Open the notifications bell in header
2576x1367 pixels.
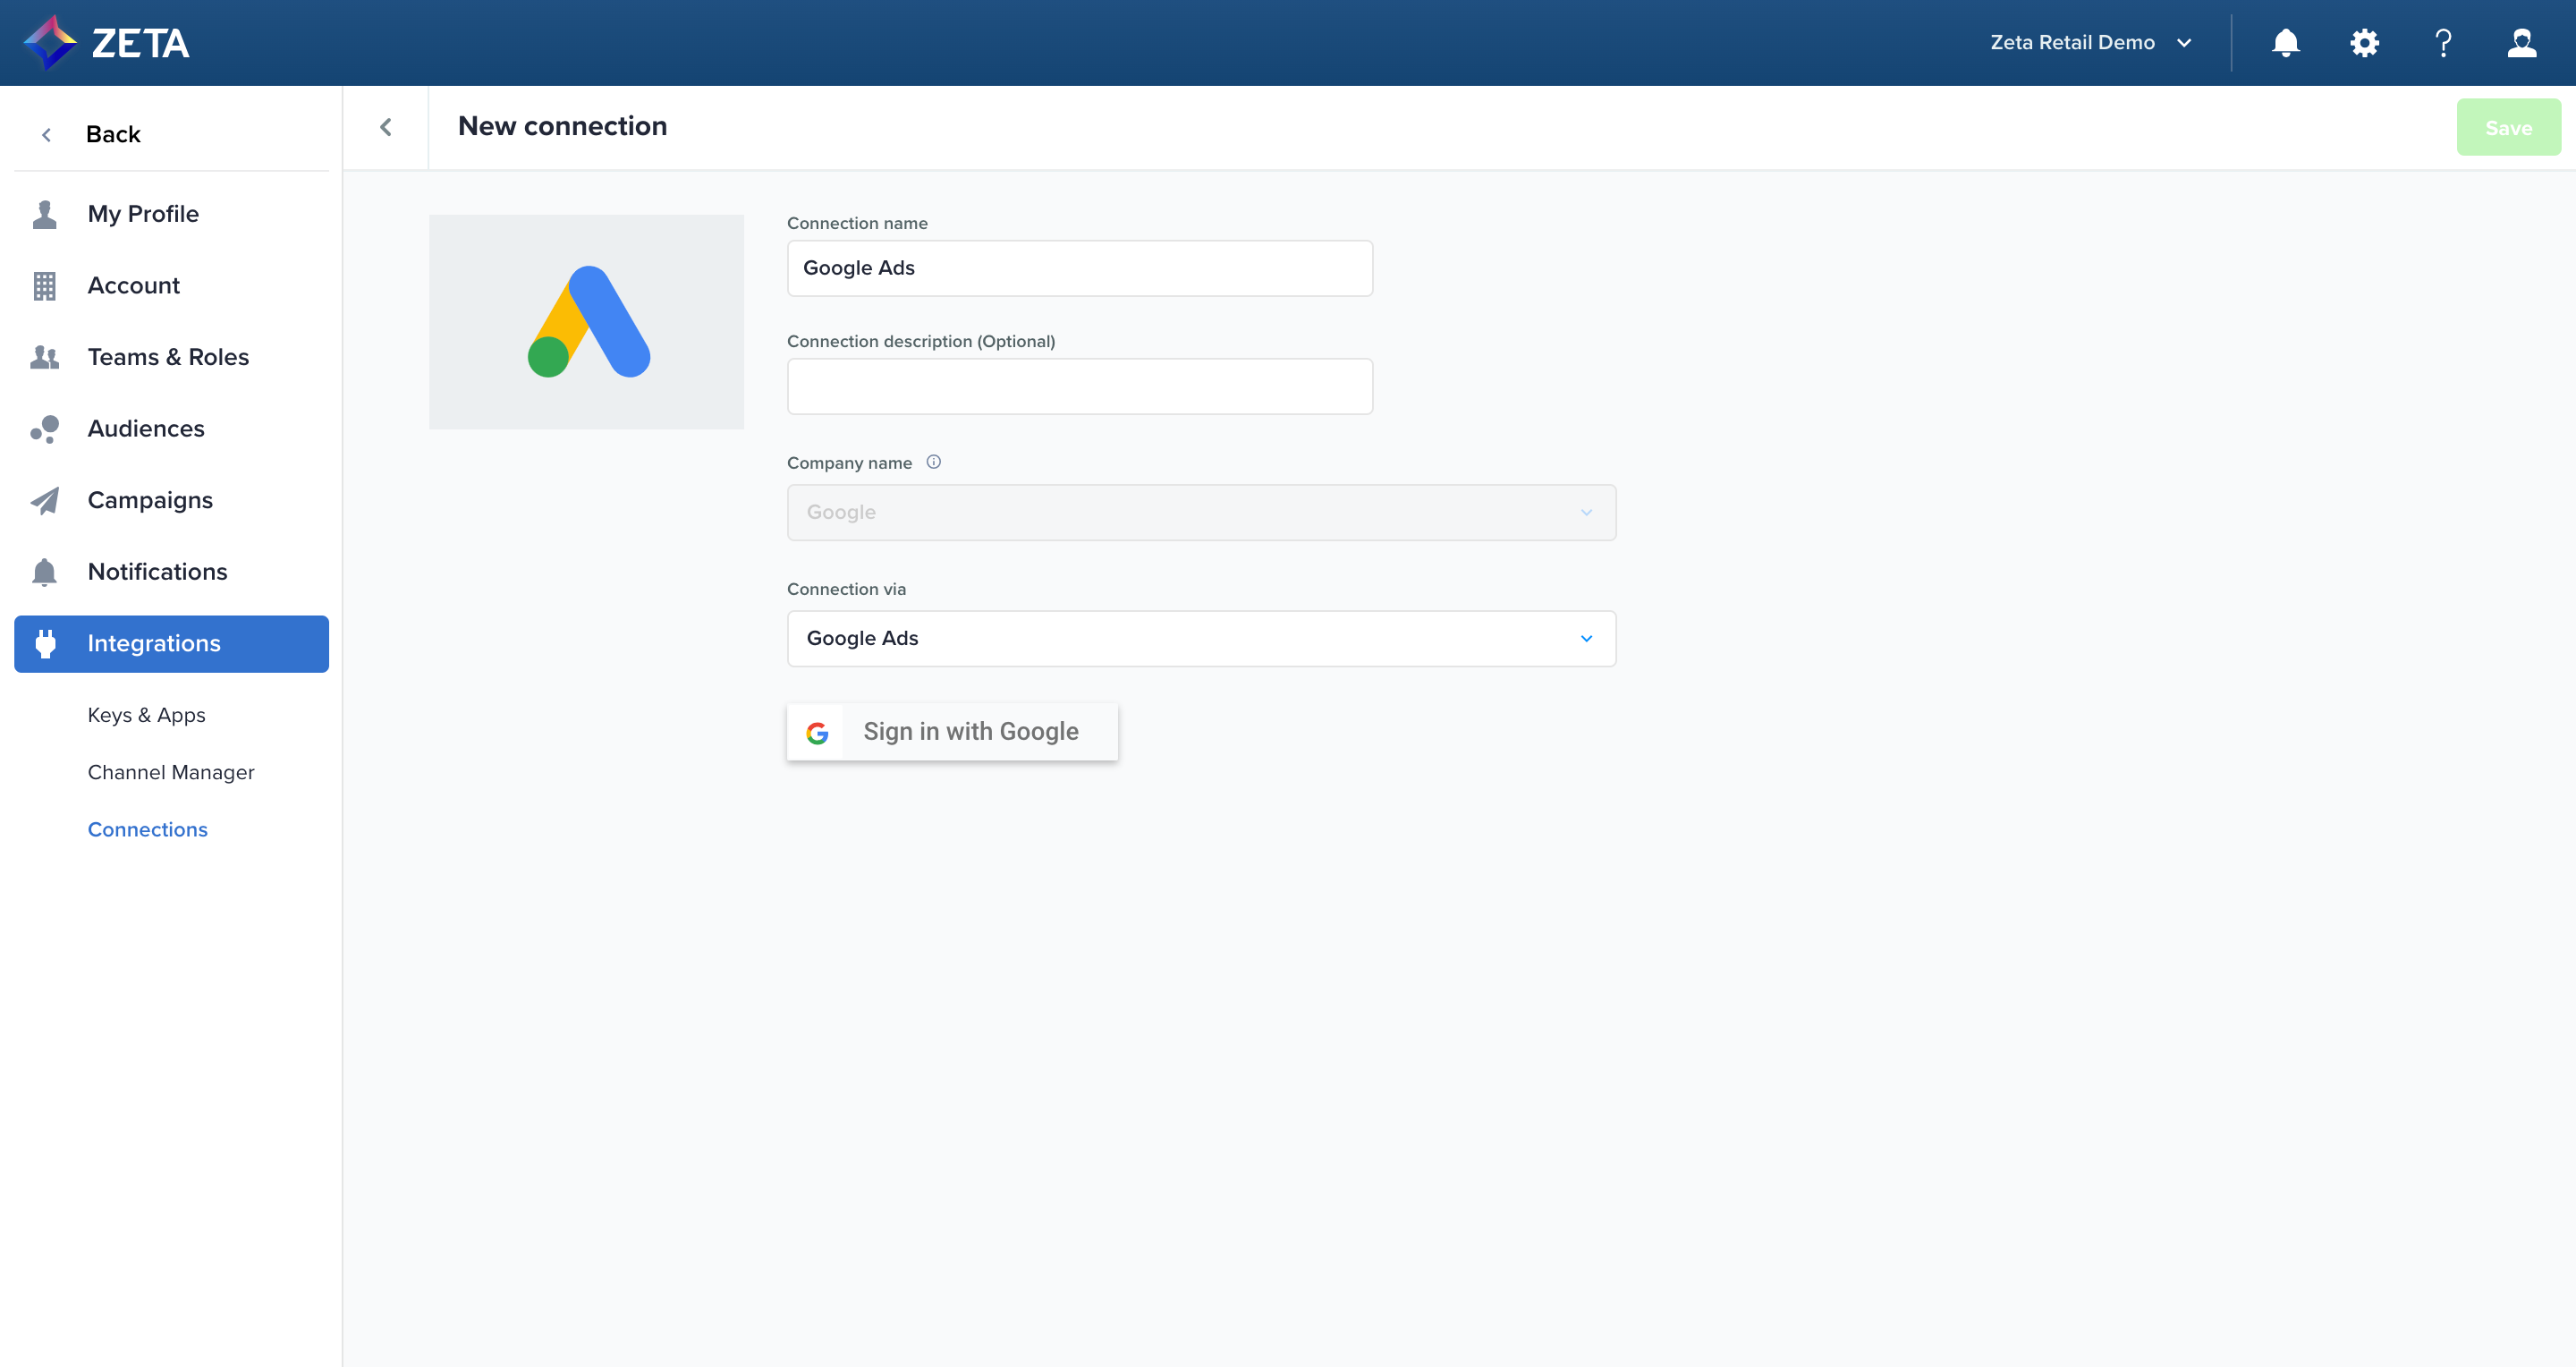pos(2285,43)
